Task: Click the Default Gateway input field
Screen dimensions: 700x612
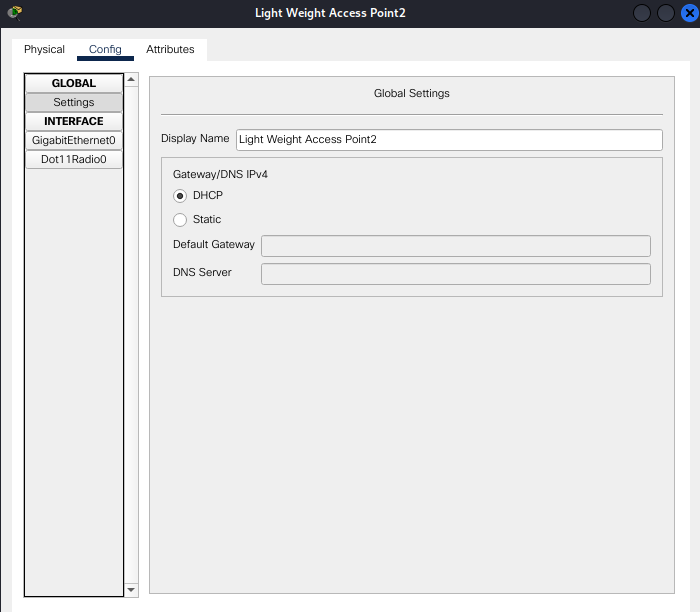Action: point(455,245)
